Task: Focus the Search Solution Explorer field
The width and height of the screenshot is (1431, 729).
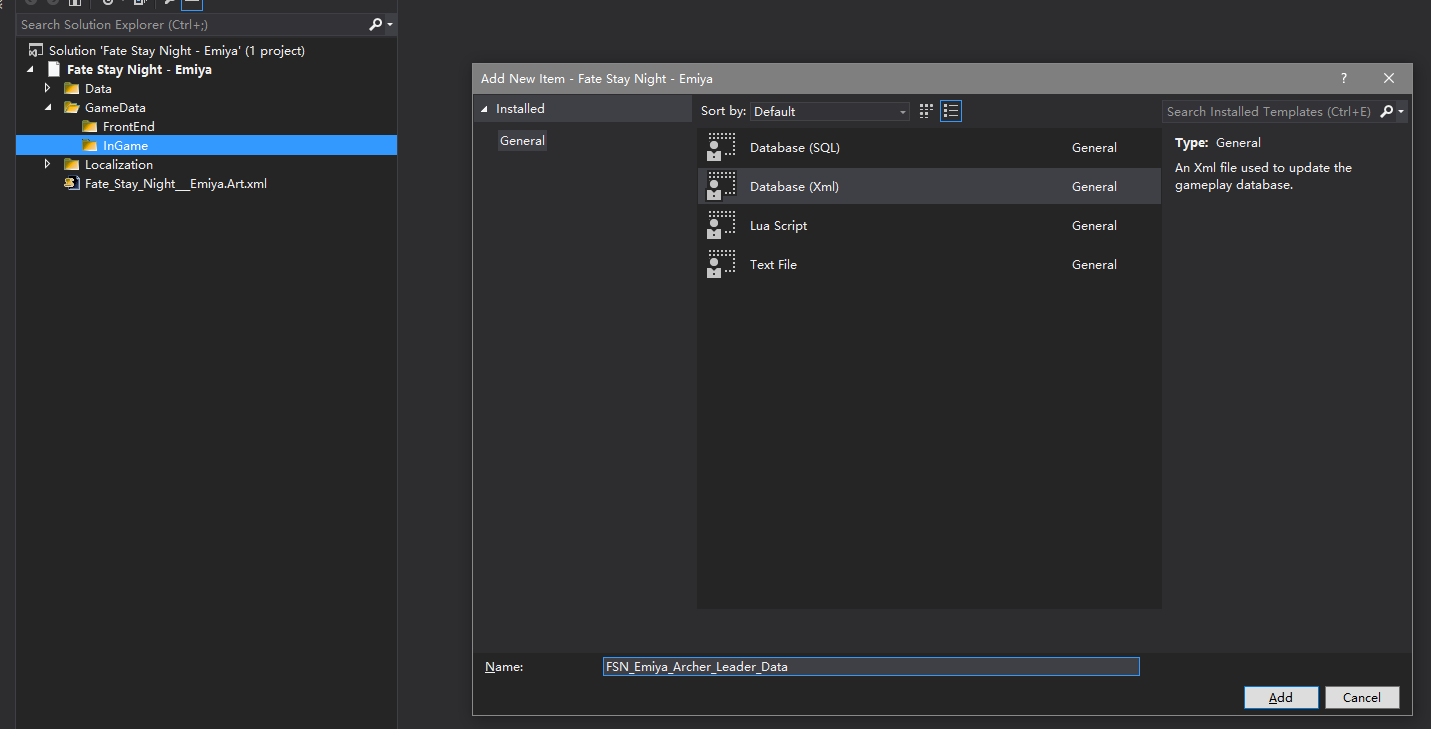Action: click(x=192, y=24)
